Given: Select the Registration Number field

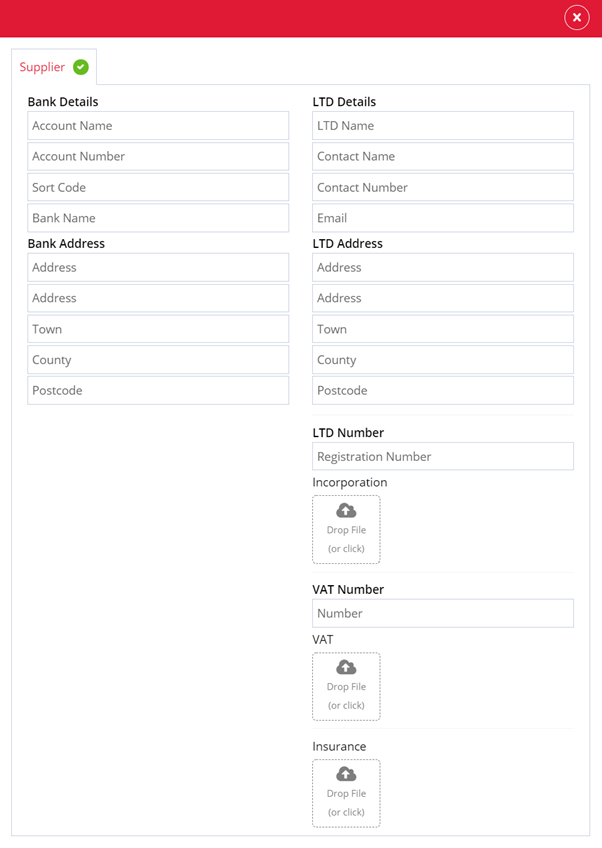Looking at the screenshot, I should [443, 456].
